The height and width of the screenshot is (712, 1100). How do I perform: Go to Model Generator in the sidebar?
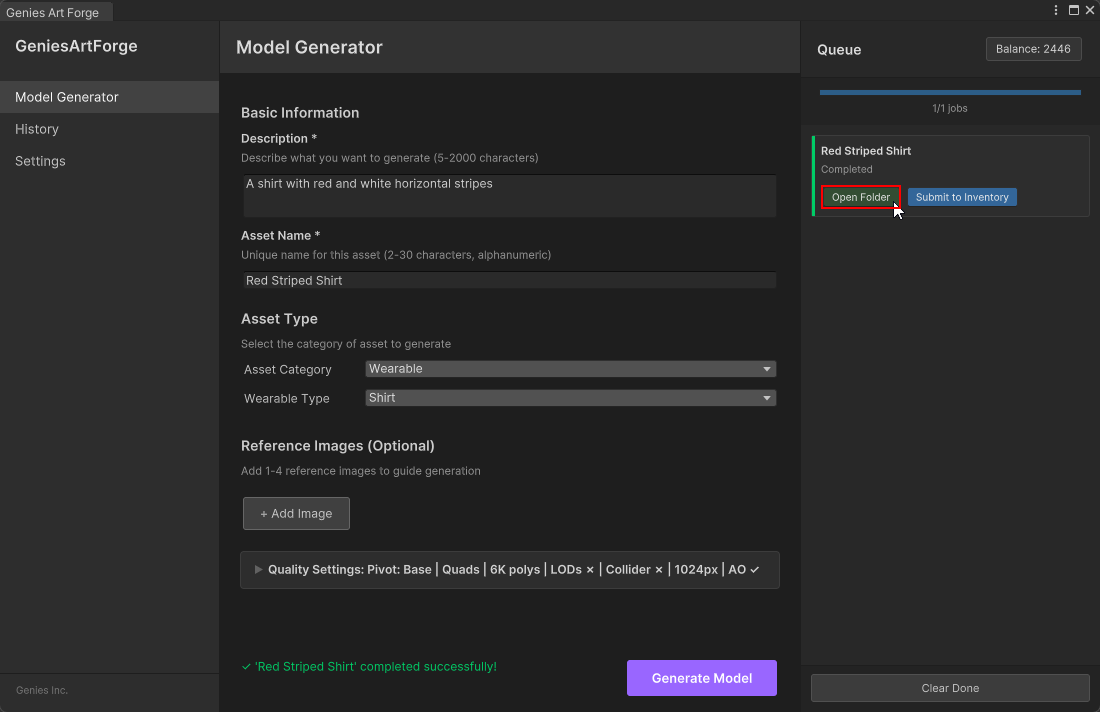[x=109, y=97]
